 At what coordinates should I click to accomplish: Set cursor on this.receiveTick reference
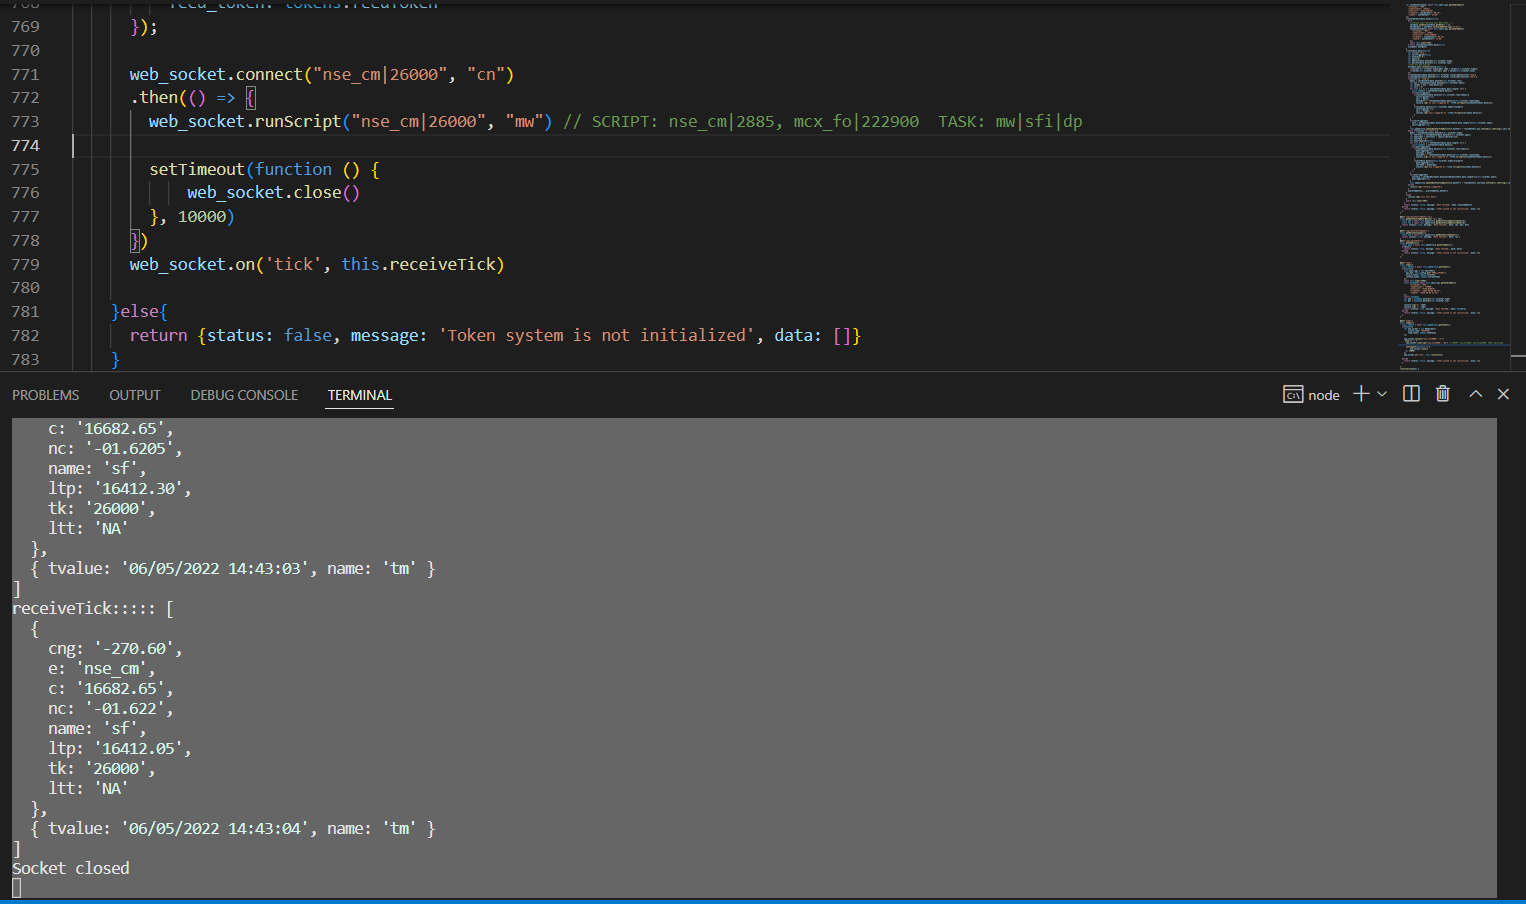coord(419,264)
